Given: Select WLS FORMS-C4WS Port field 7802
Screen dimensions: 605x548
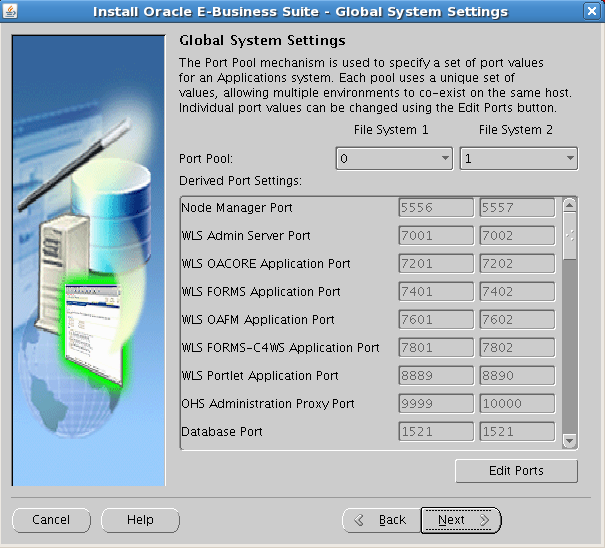Looking at the screenshot, I should 517,347.
